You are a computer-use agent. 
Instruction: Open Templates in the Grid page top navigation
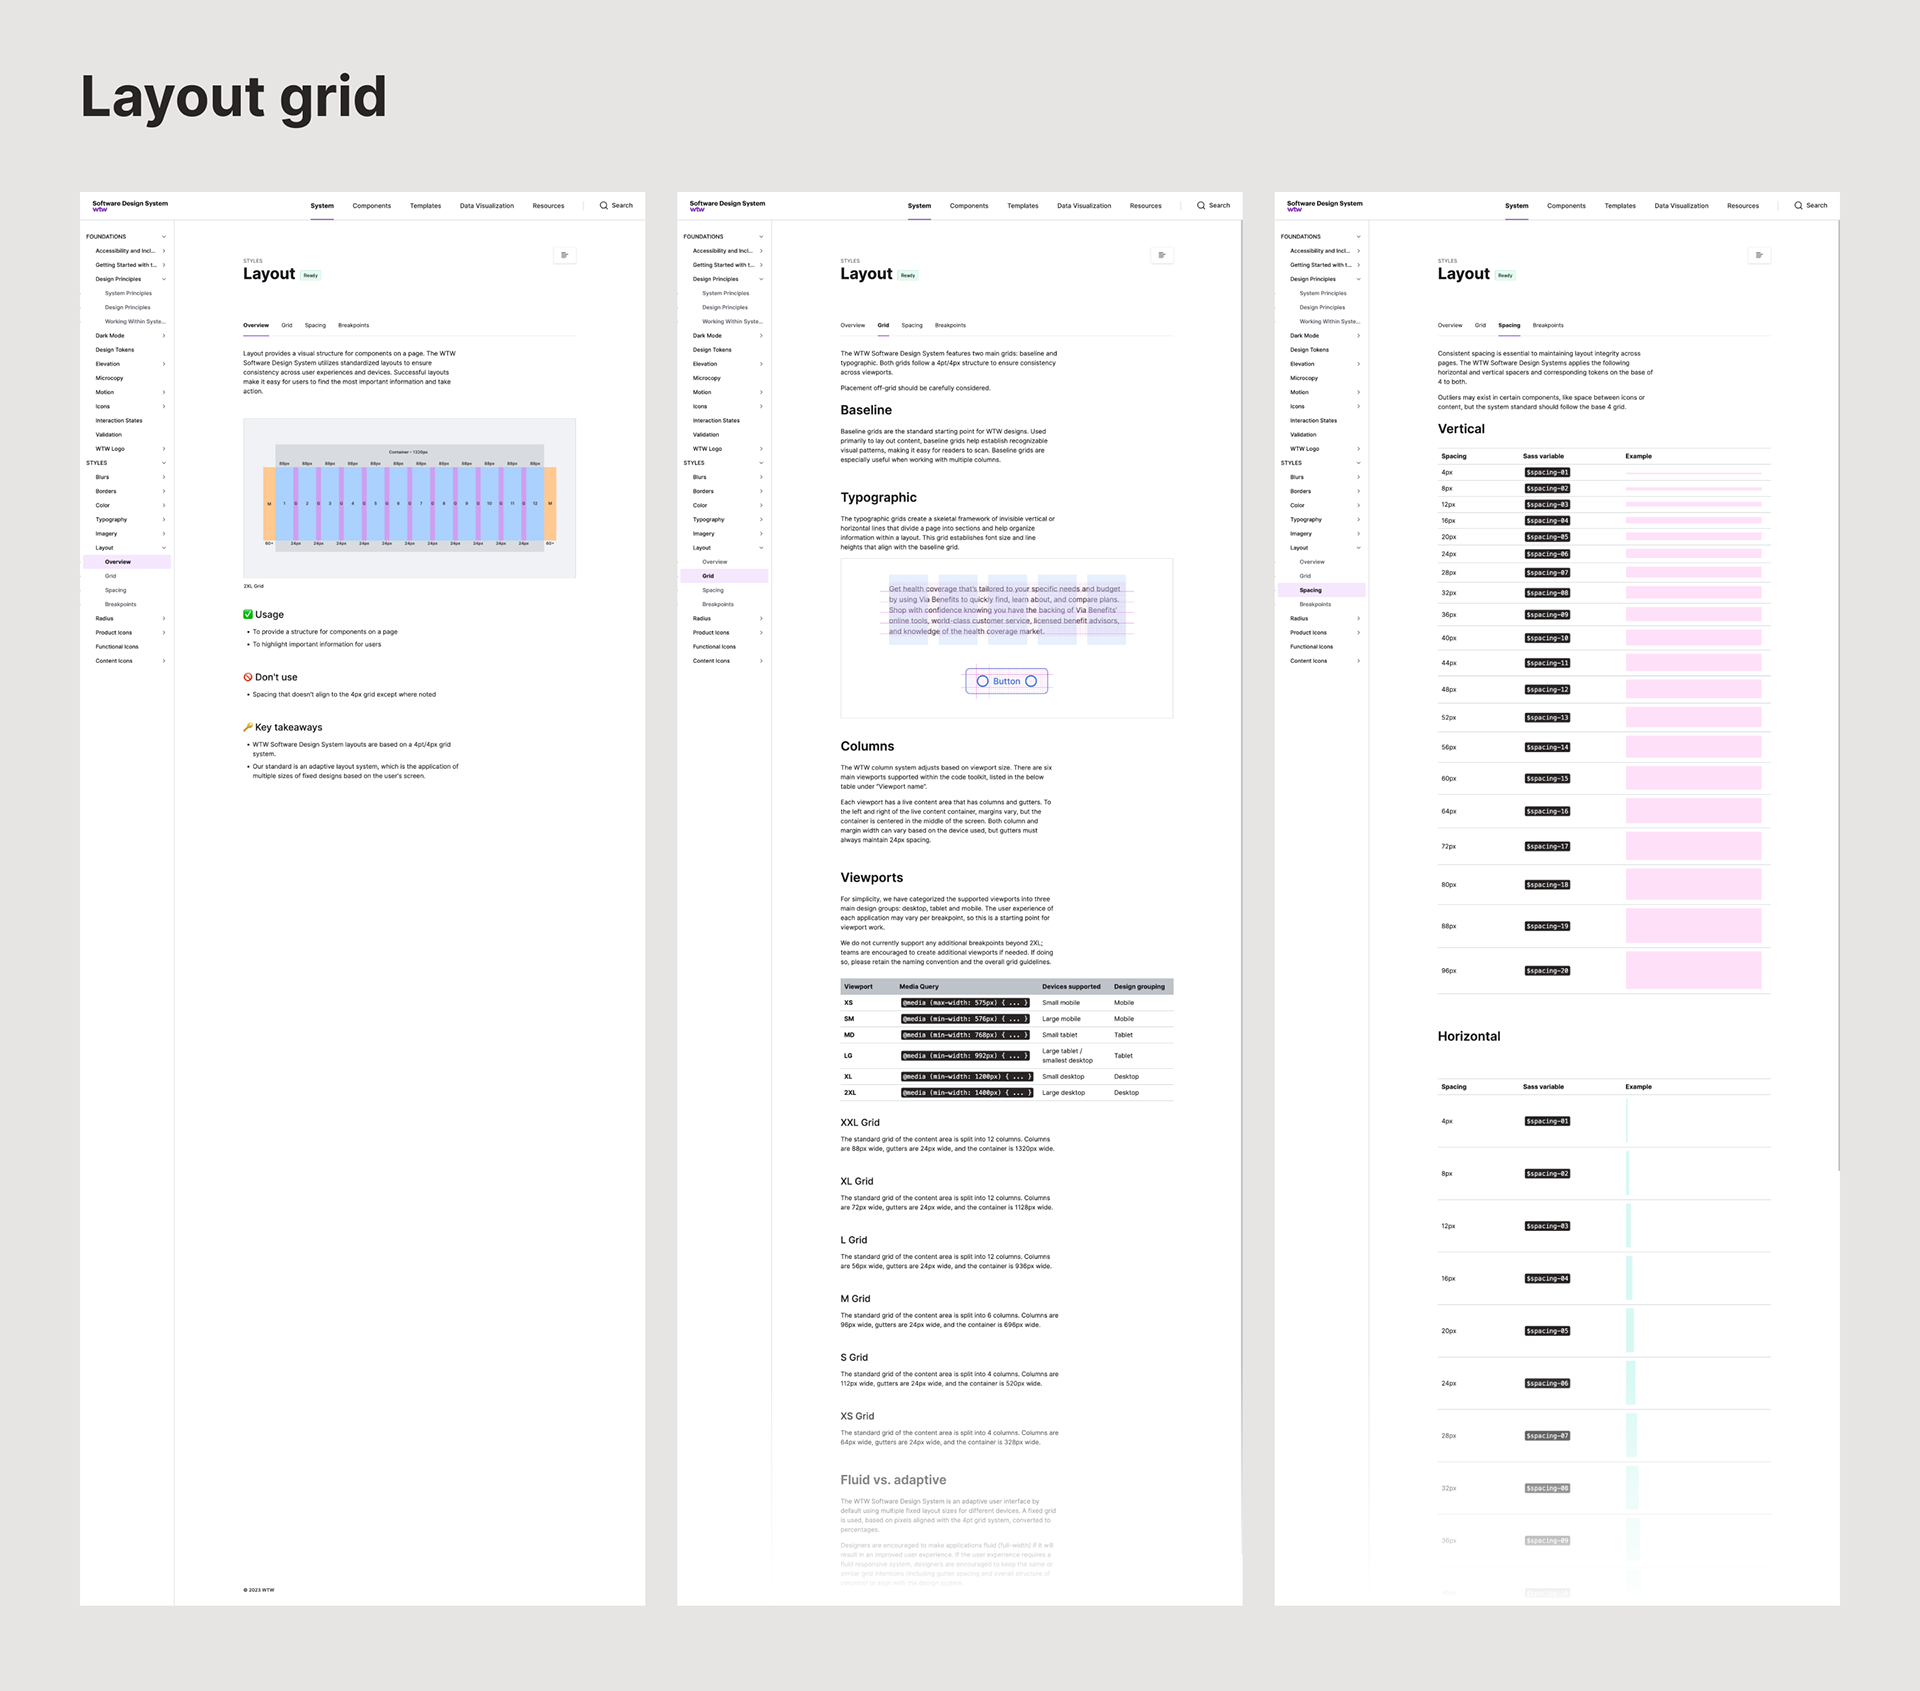click(x=1023, y=206)
